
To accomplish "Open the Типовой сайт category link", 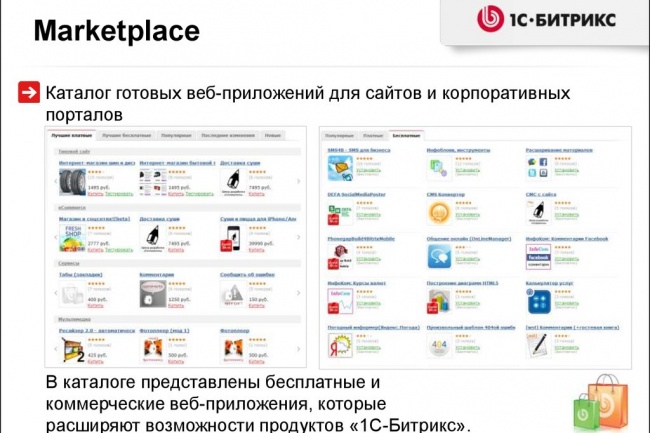I will coord(74,152).
